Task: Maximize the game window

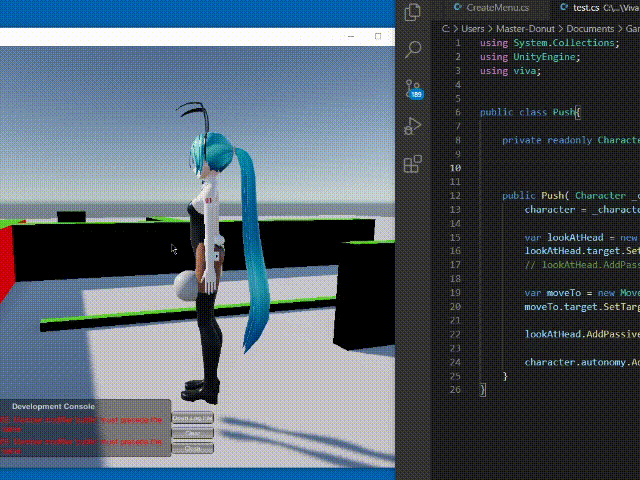Action: click(378, 36)
